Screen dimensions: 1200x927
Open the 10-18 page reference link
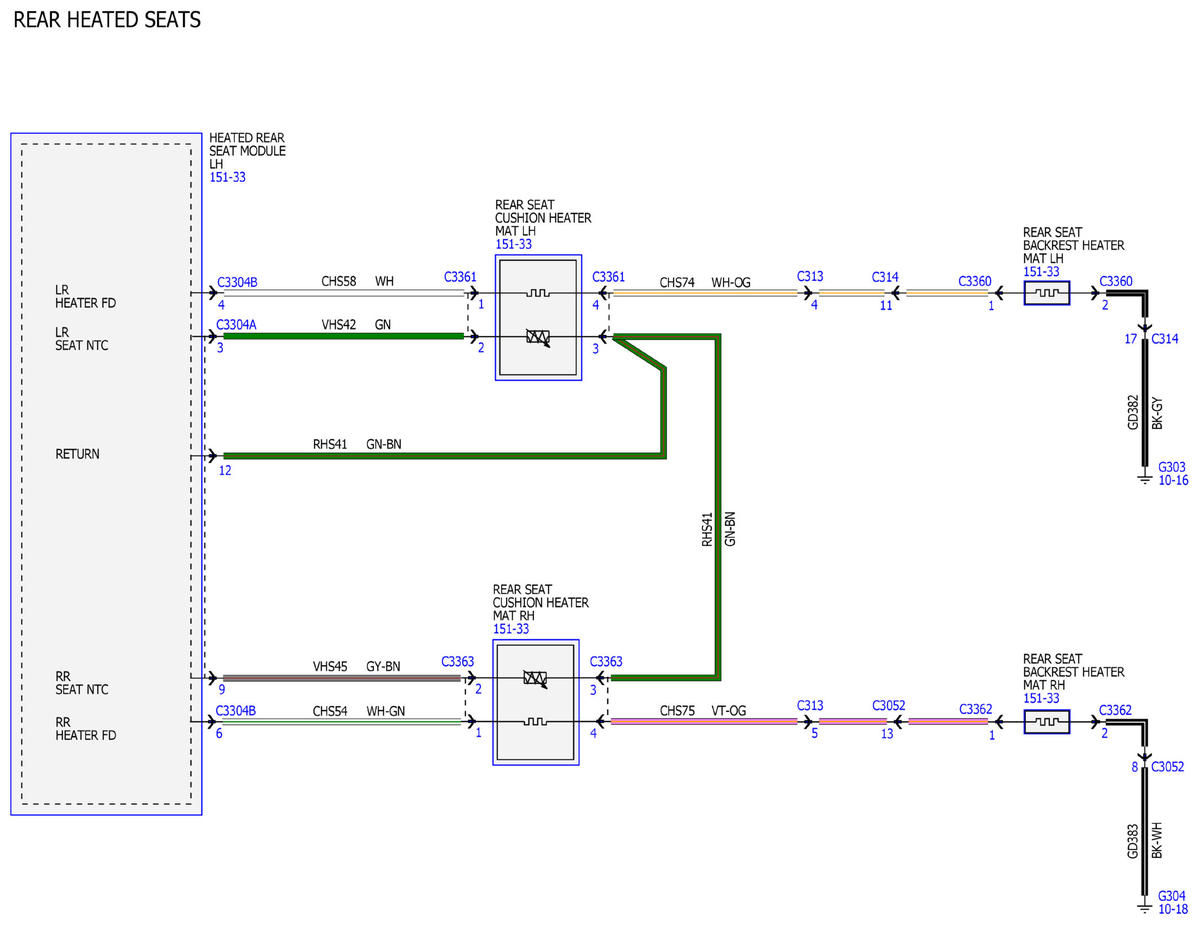tap(1173, 909)
